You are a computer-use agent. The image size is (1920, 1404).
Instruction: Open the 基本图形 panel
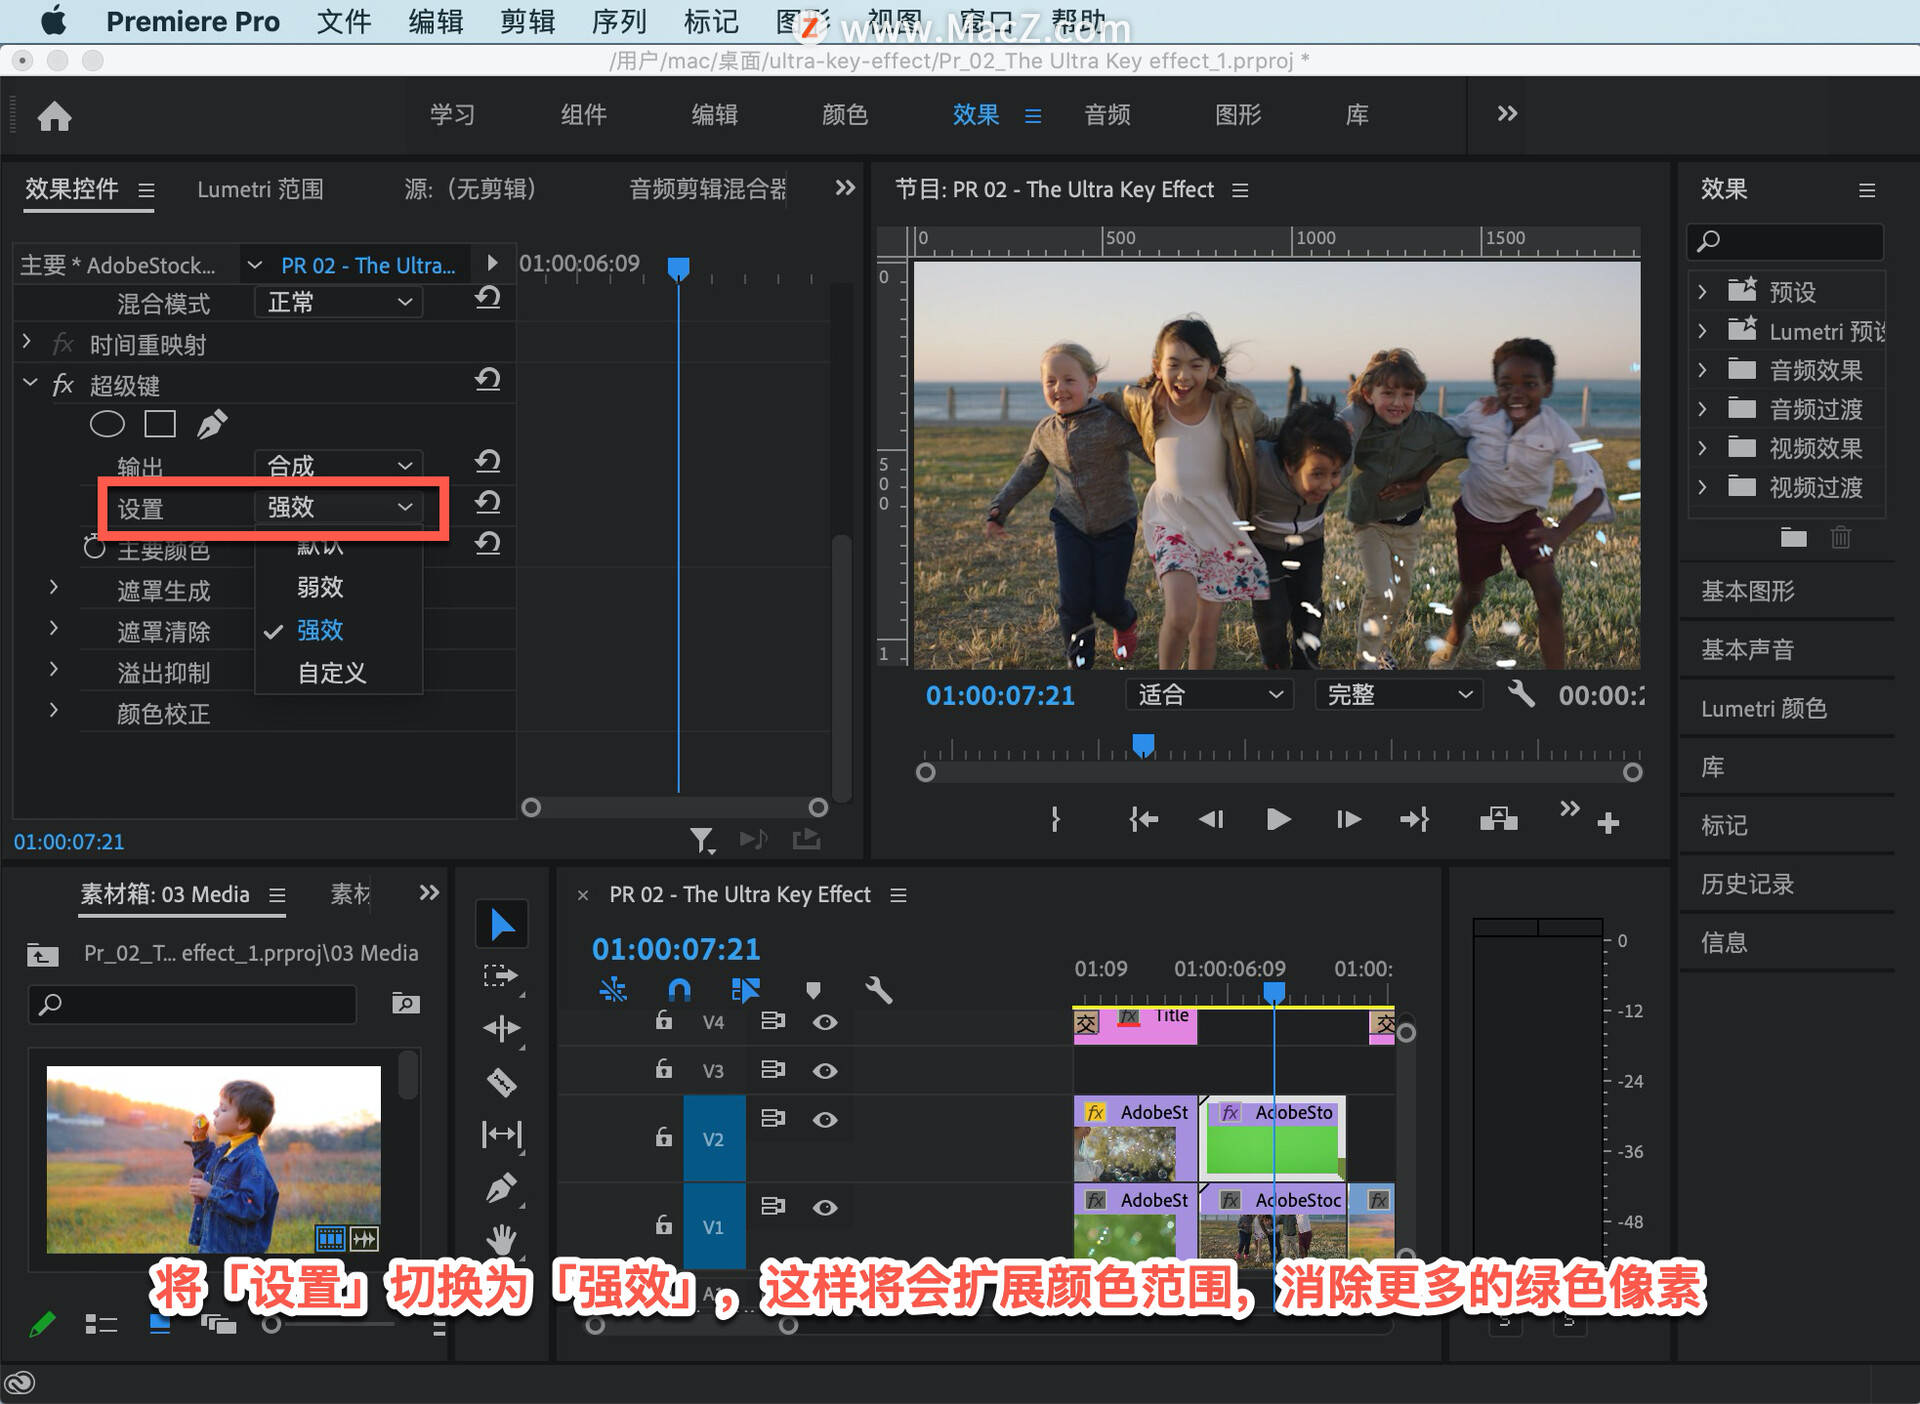[1748, 591]
